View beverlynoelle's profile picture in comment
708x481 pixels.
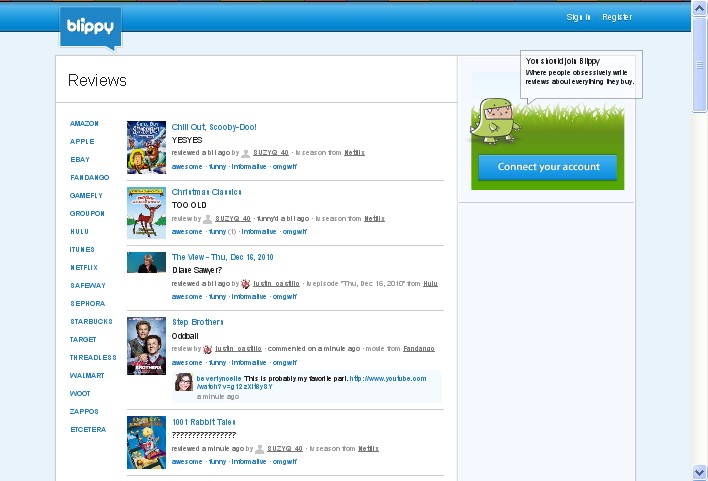coord(184,382)
